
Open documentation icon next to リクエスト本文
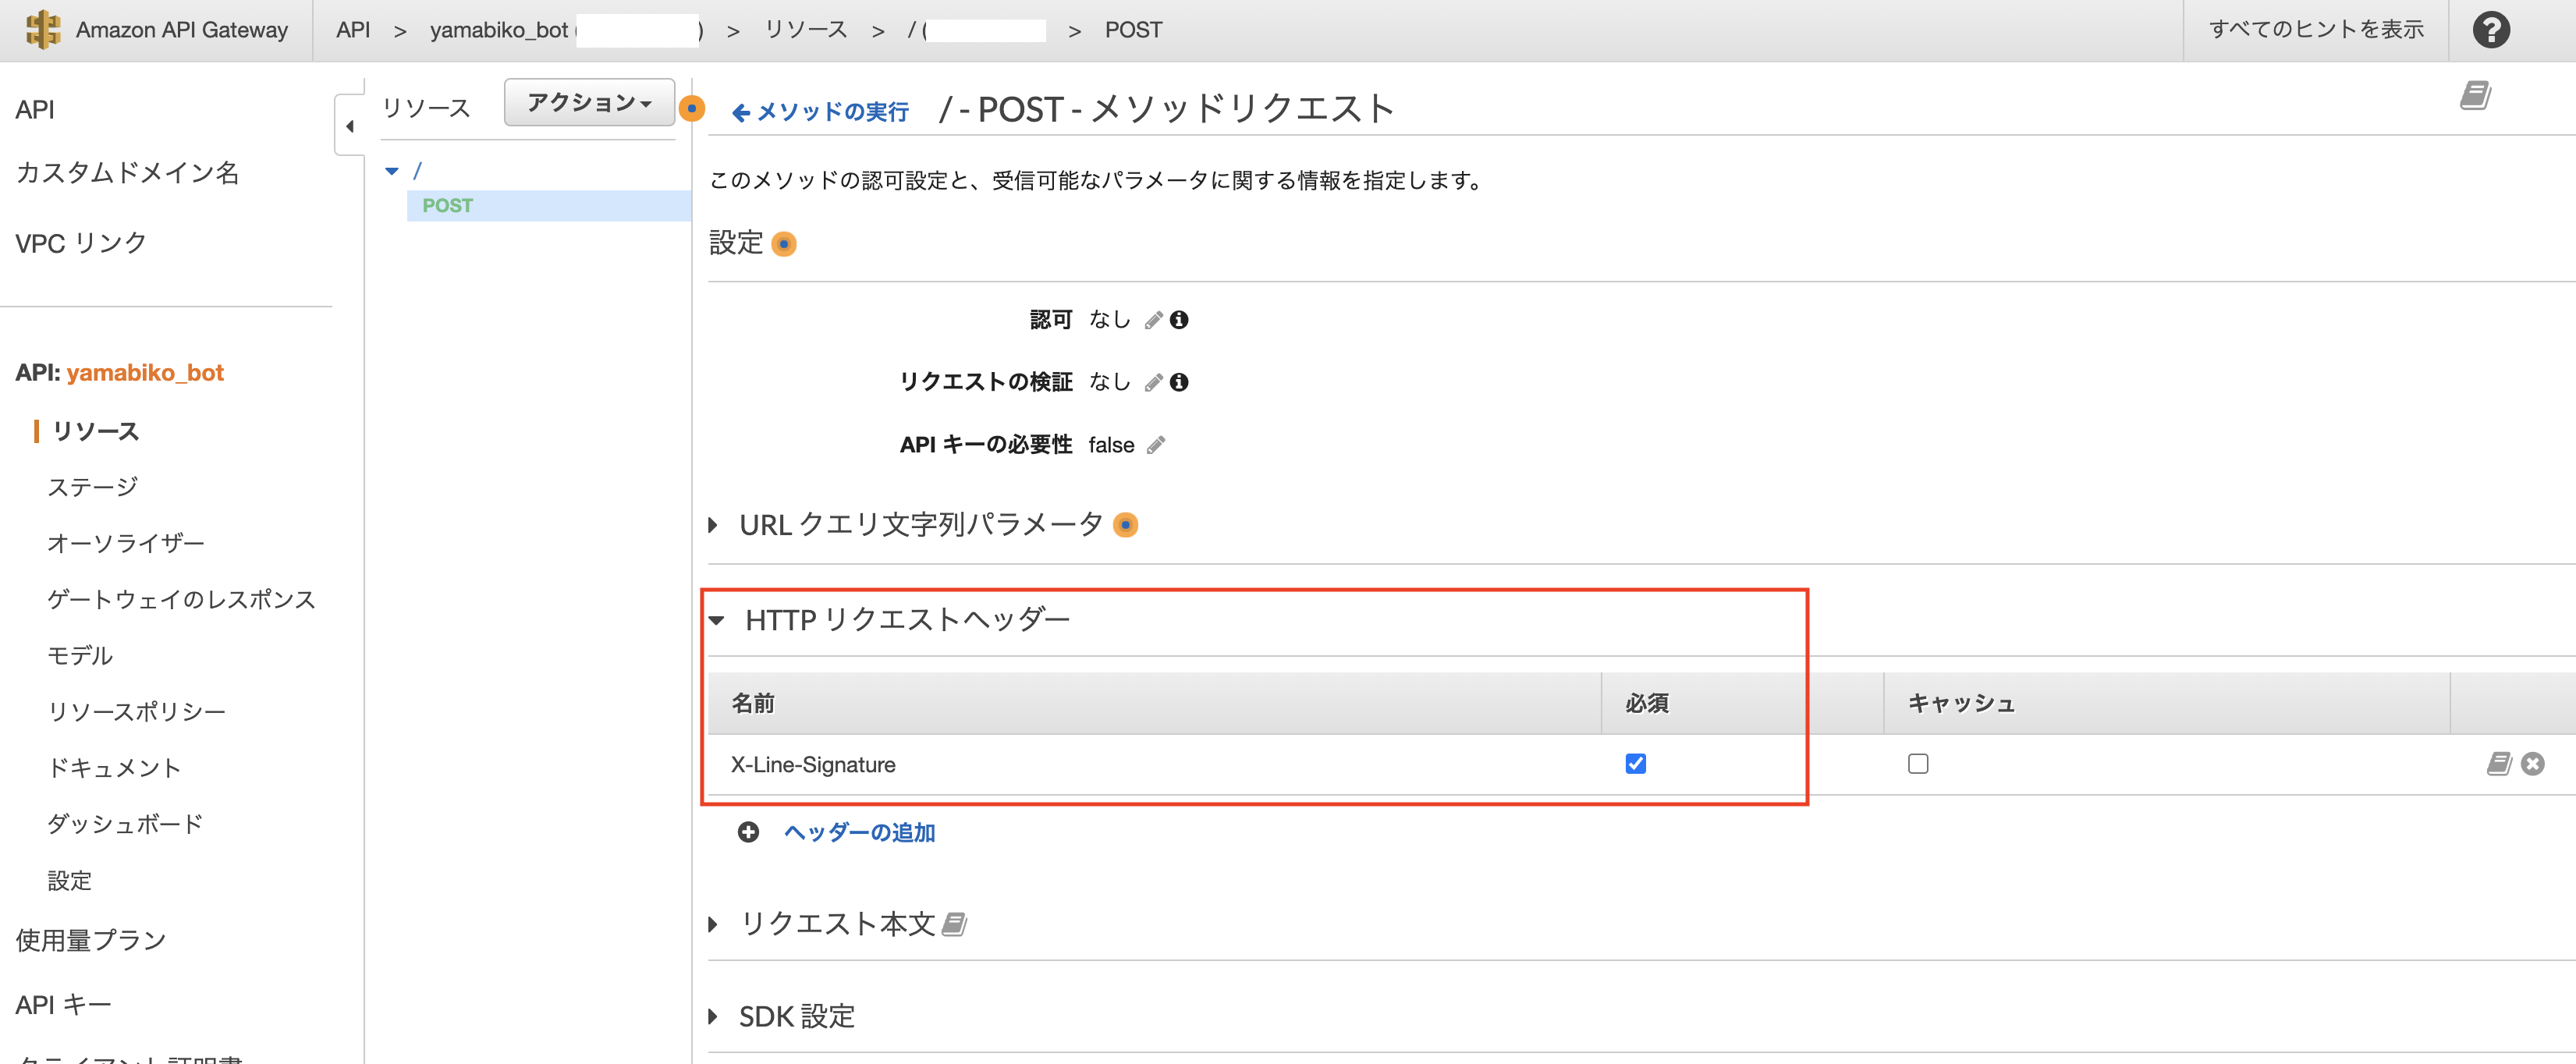(x=954, y=924)
